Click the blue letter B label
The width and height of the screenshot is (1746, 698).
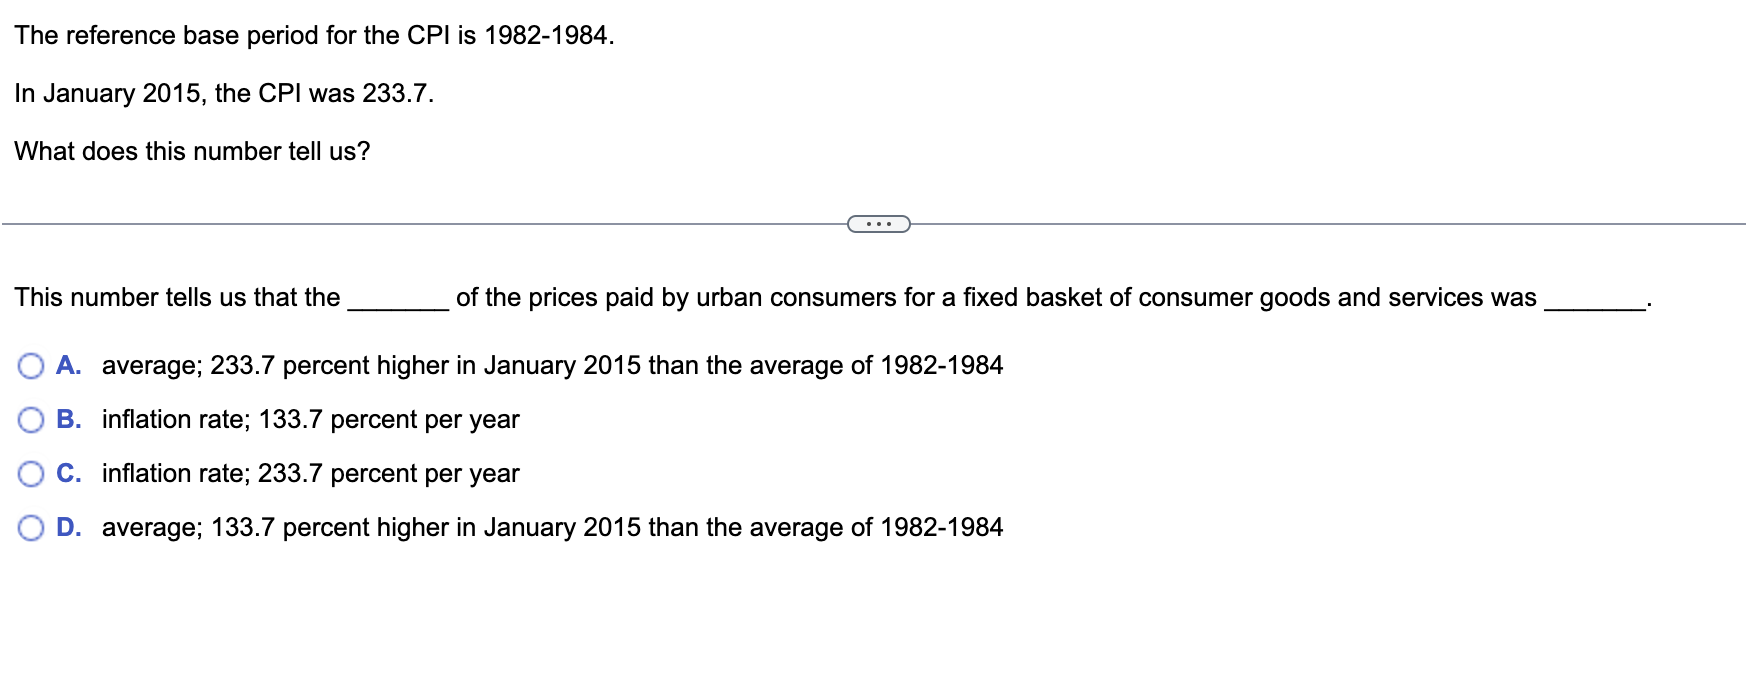68,420
